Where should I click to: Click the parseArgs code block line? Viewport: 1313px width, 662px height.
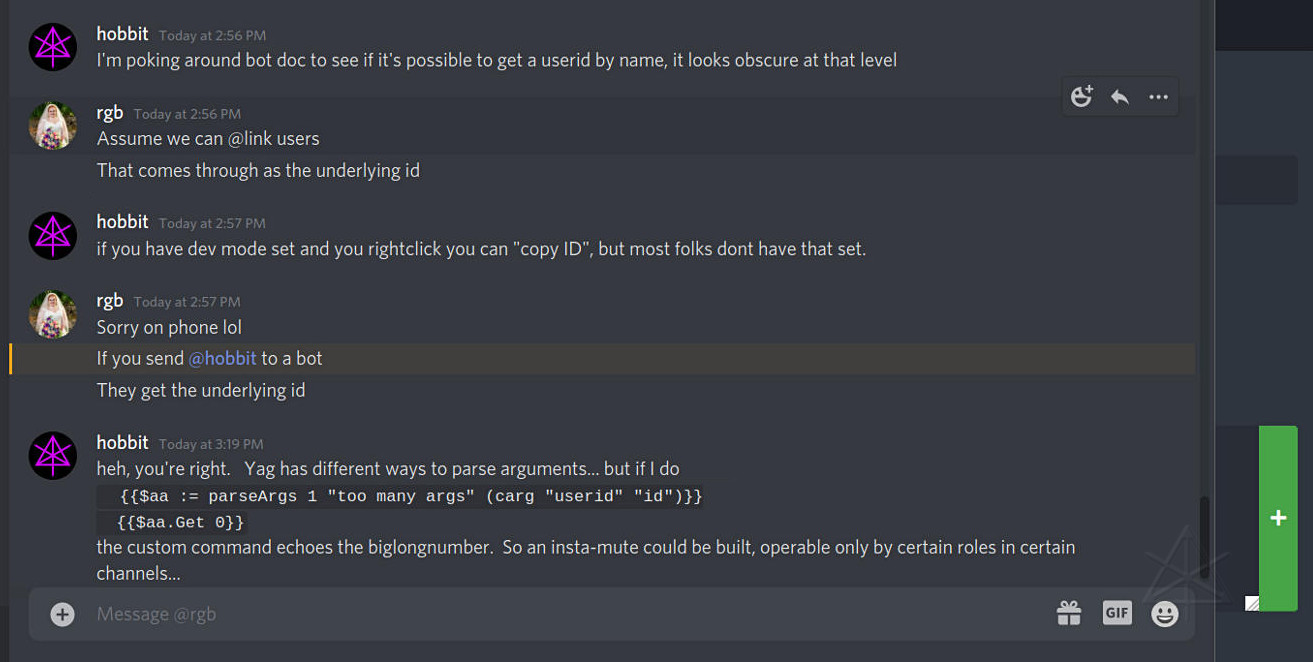pyautogui.click(x=410, y=496)
